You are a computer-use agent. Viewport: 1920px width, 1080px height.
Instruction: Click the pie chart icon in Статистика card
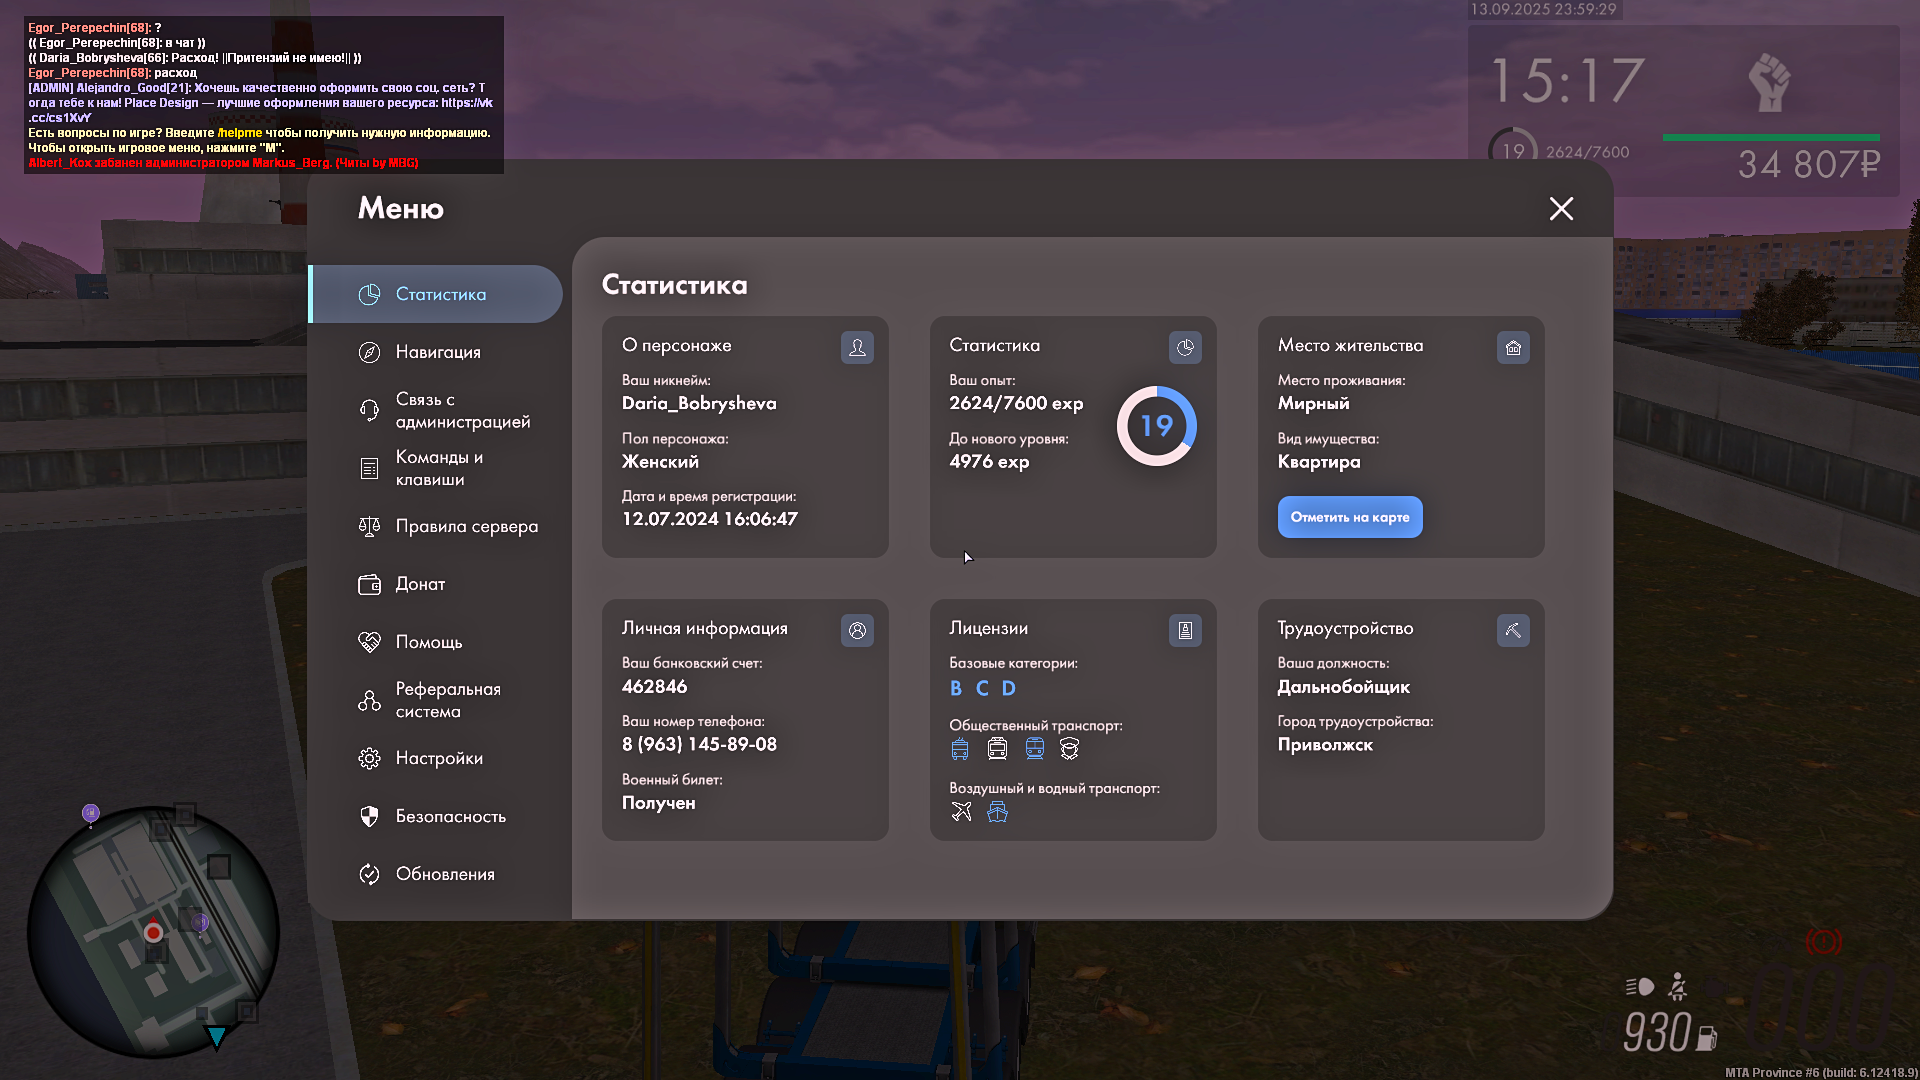pos(1185,347)
